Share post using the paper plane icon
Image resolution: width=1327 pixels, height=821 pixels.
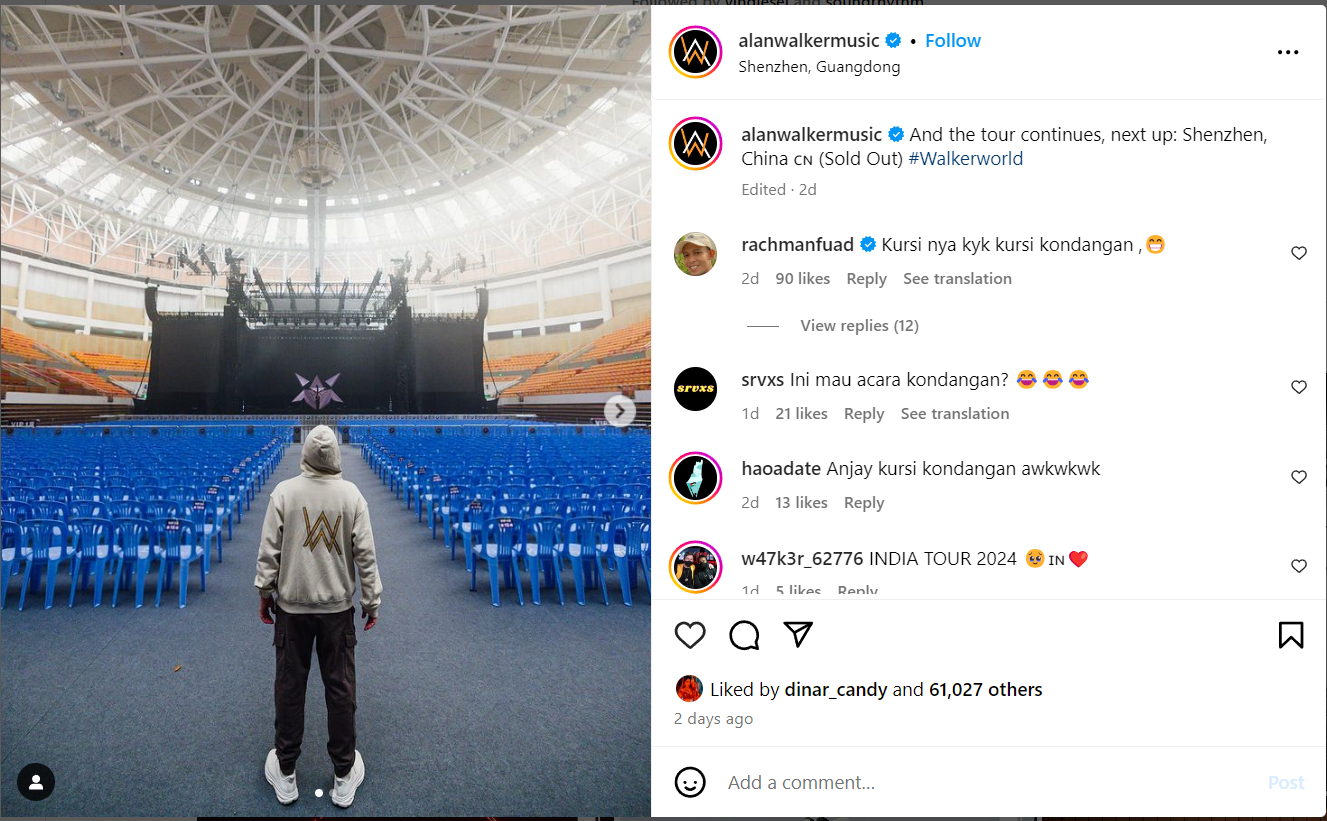[798, 634]
